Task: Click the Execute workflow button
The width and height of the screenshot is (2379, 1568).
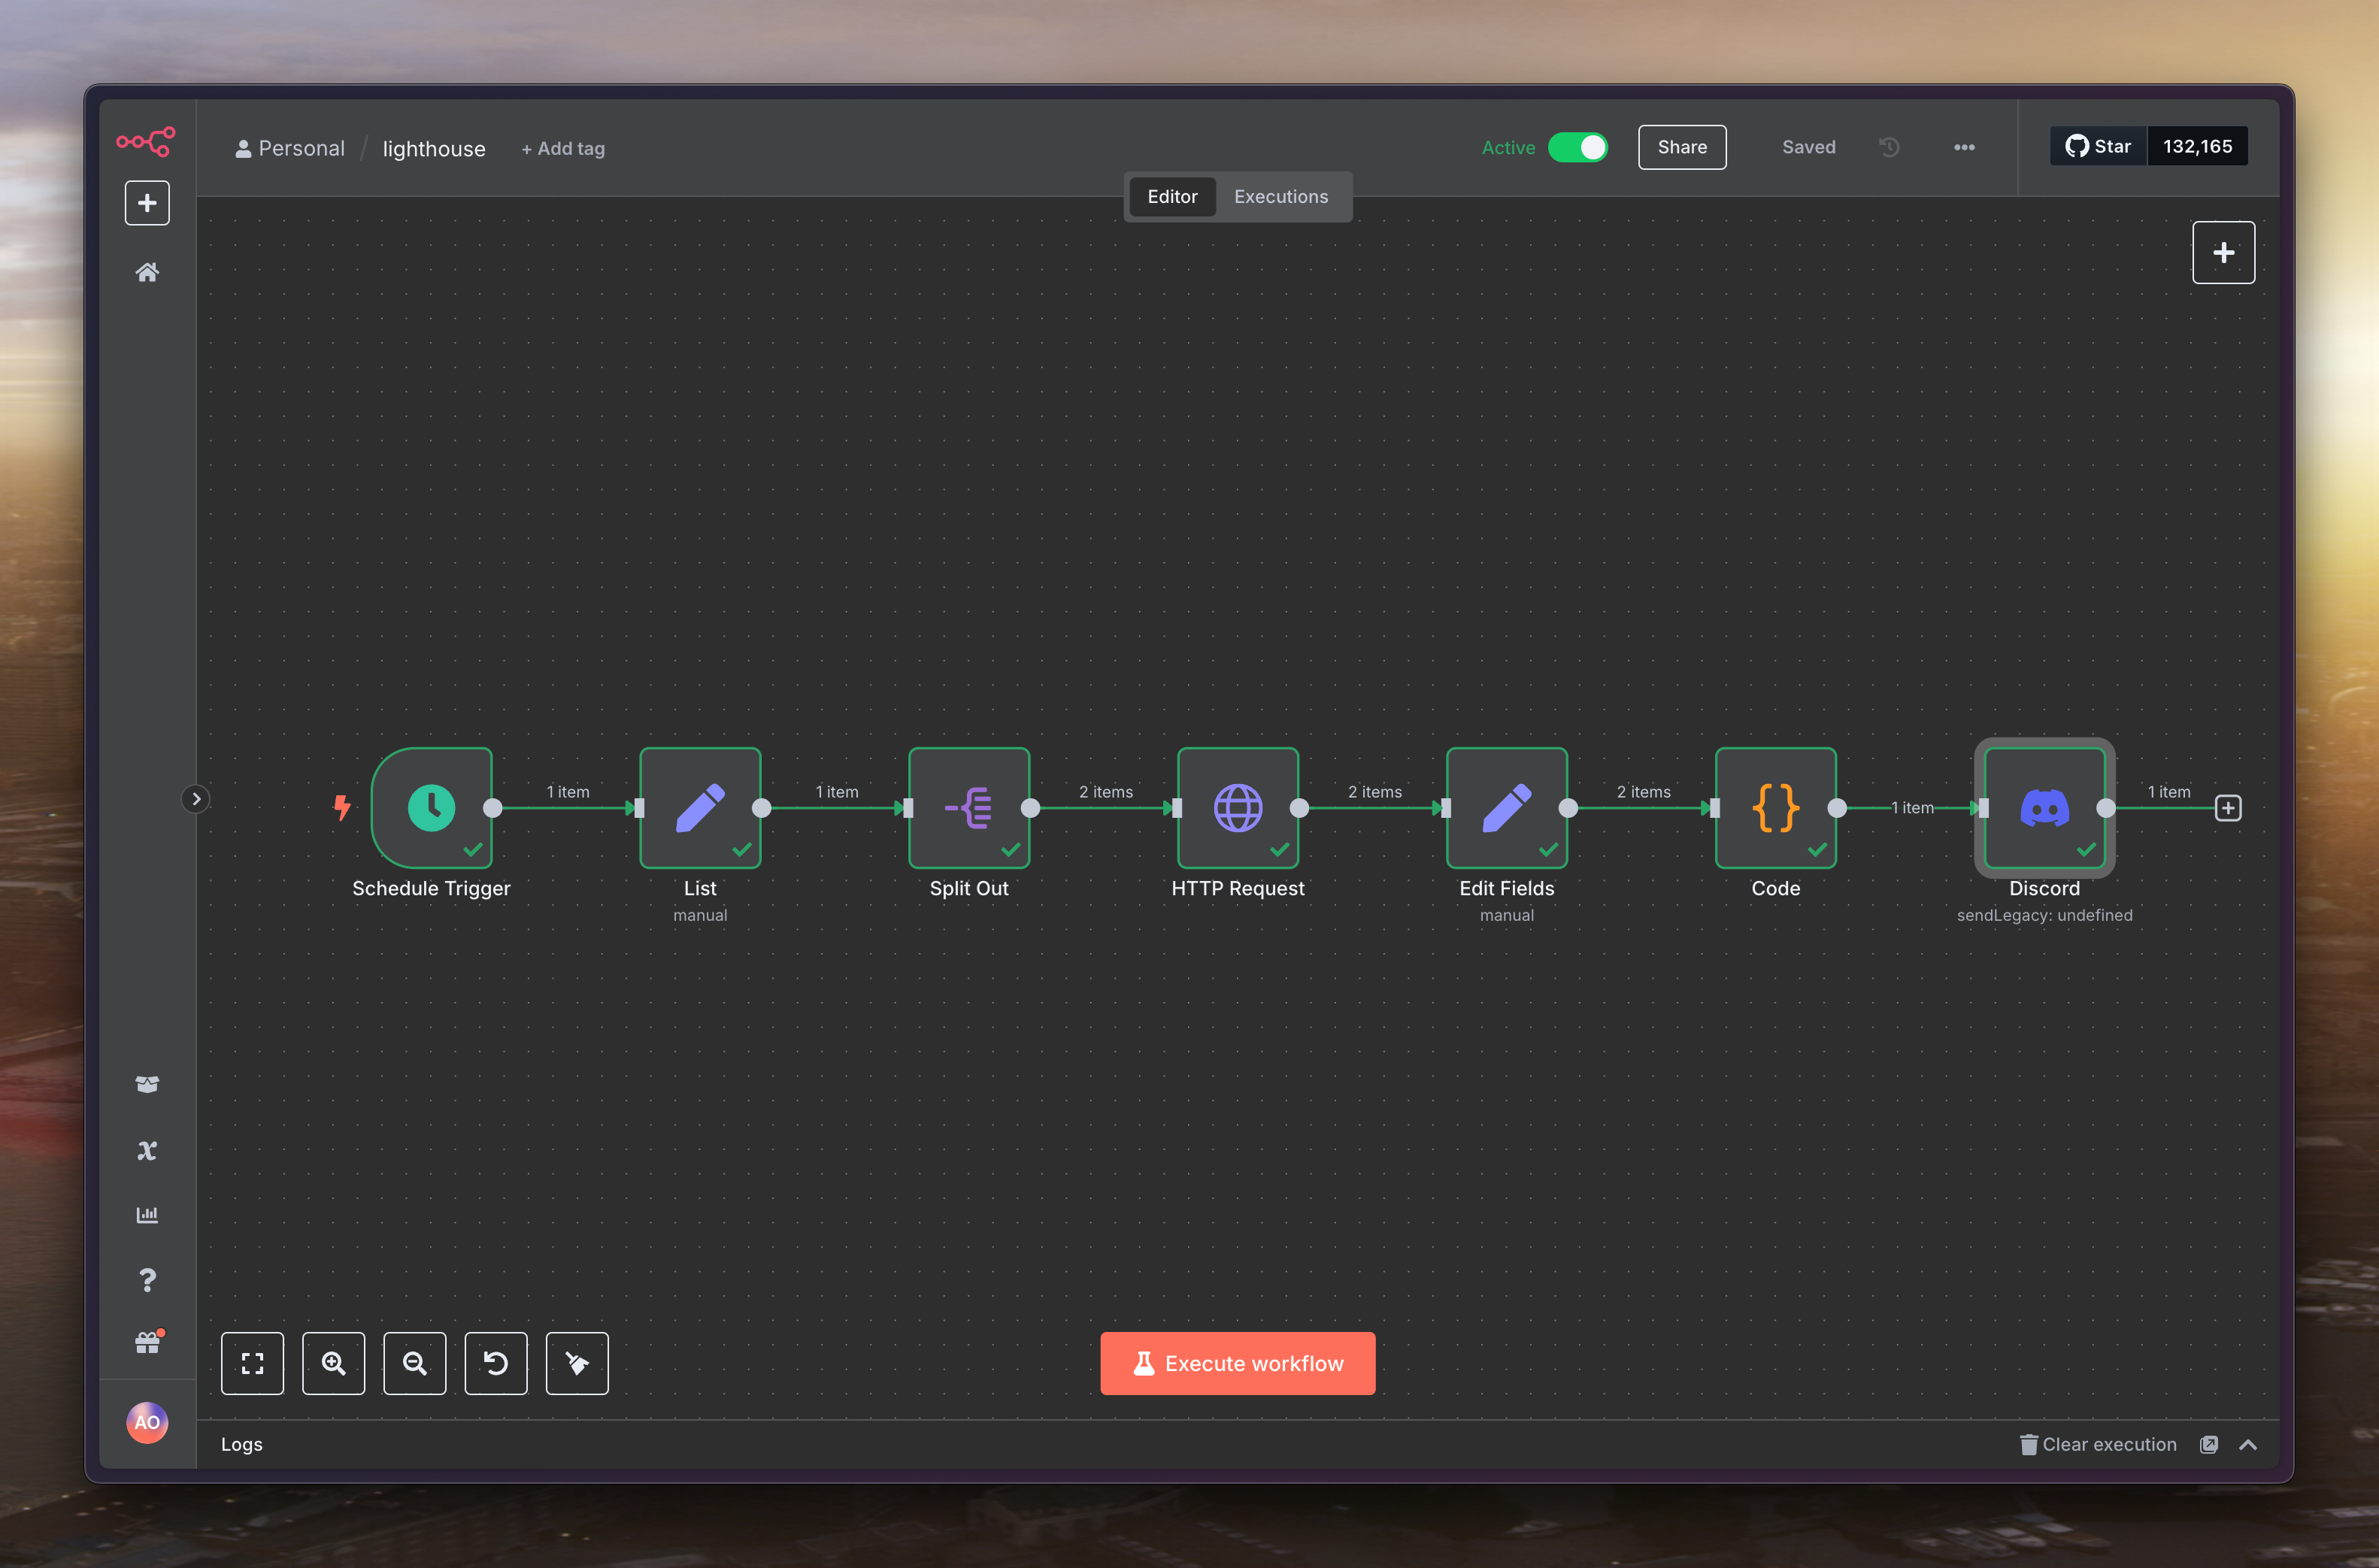Action: point(1237,1363)
